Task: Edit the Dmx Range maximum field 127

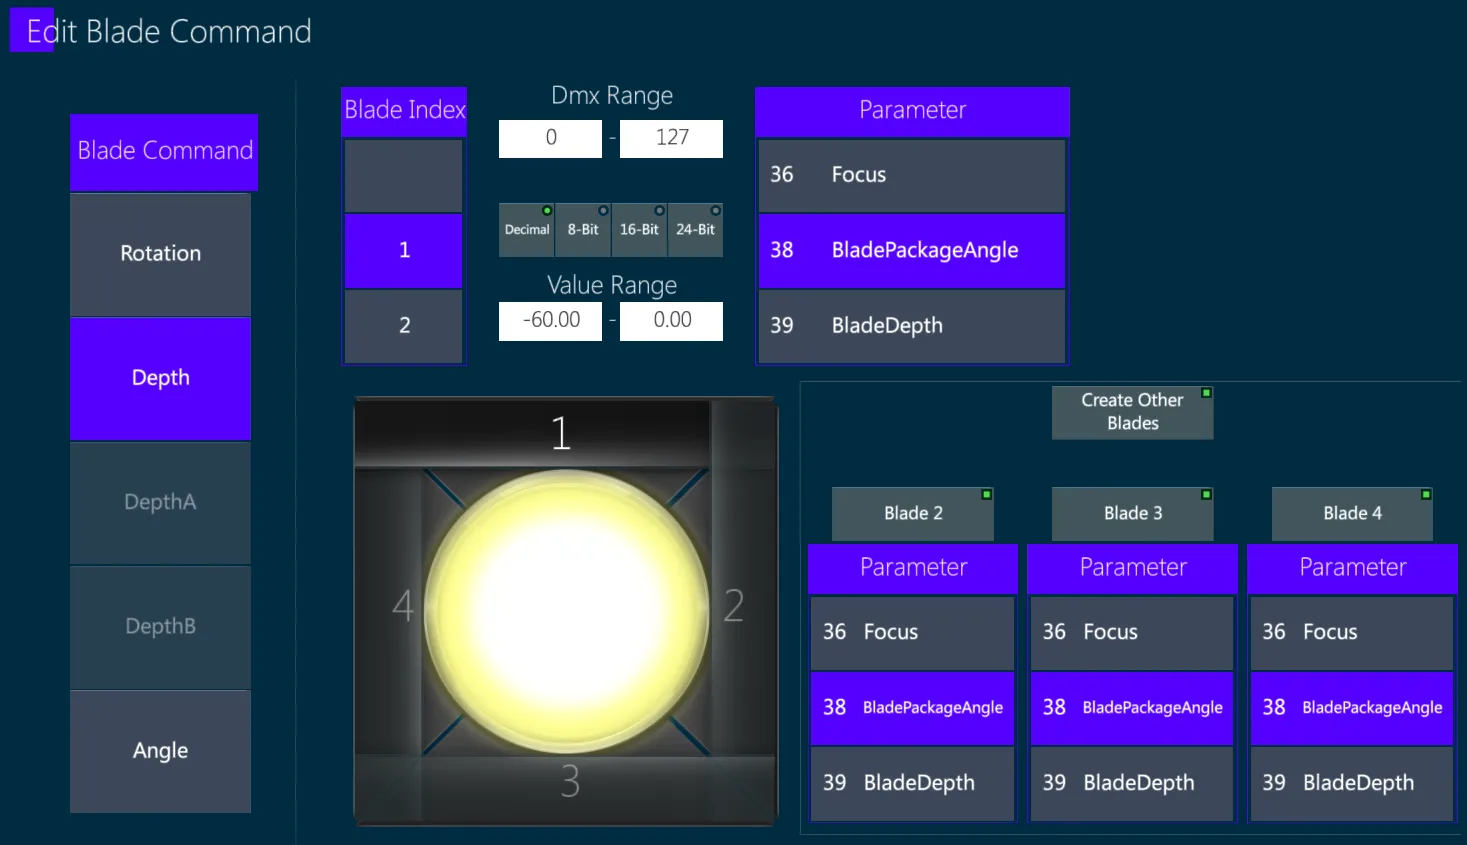Action: coord(671,138)
